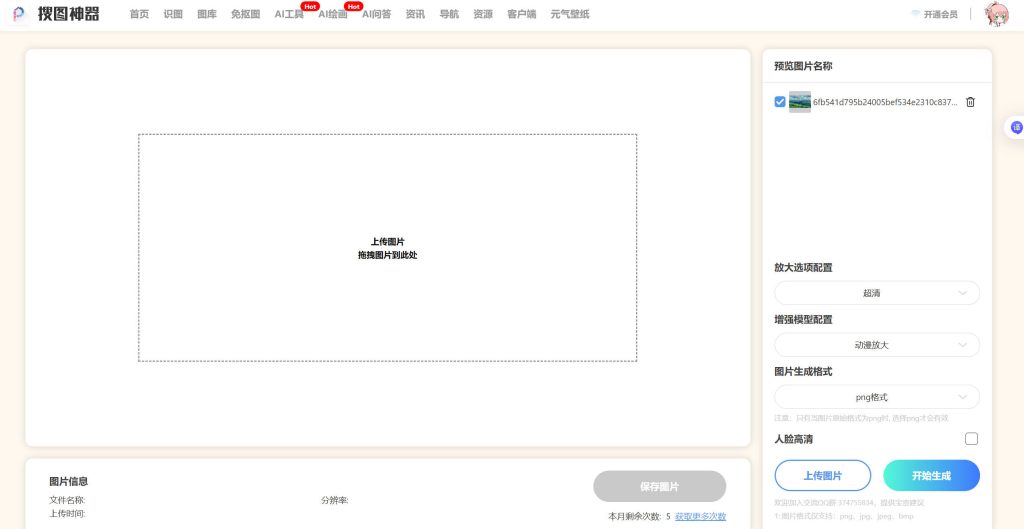Delete the uploaded image with trash icon
The width and height of the screenshot is (1024, 529).
tap(970, 102)
